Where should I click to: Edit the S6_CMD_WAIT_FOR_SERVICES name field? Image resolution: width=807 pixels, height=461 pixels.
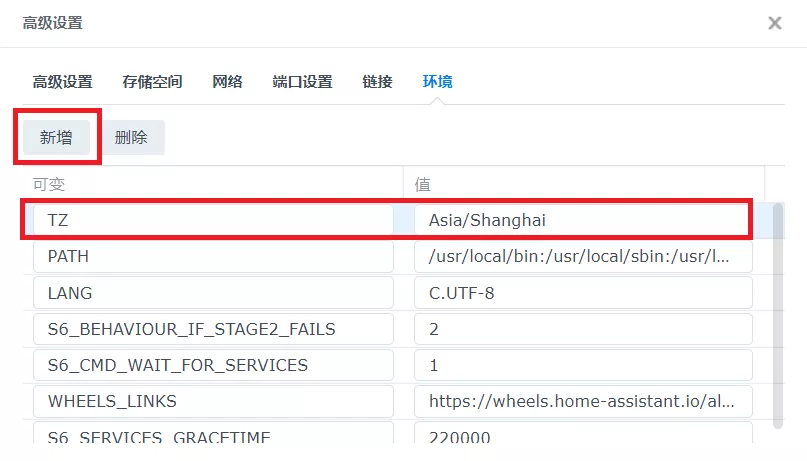click(x=214, y=365)
